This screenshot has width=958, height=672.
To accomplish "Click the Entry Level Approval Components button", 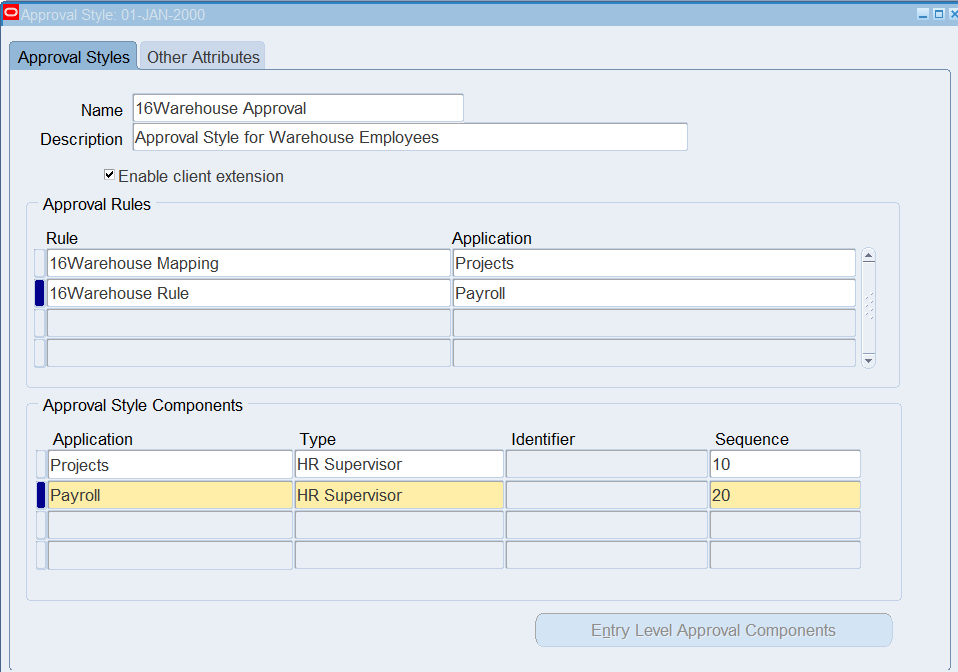I will tap(713, 630).
